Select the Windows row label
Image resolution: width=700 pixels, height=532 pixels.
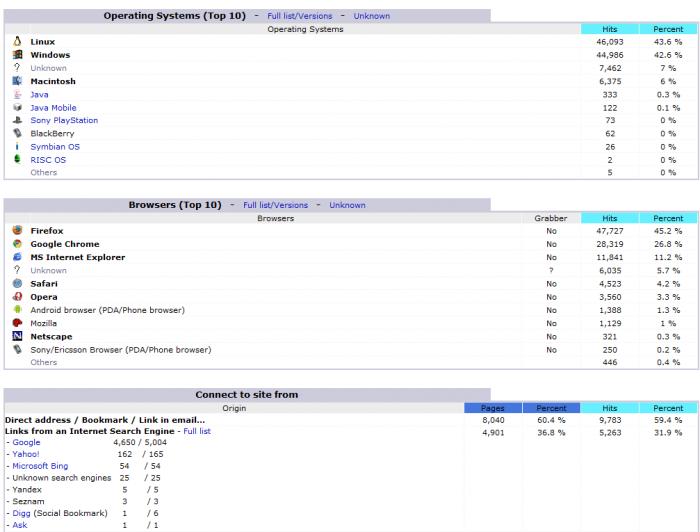tap(50, 55)
